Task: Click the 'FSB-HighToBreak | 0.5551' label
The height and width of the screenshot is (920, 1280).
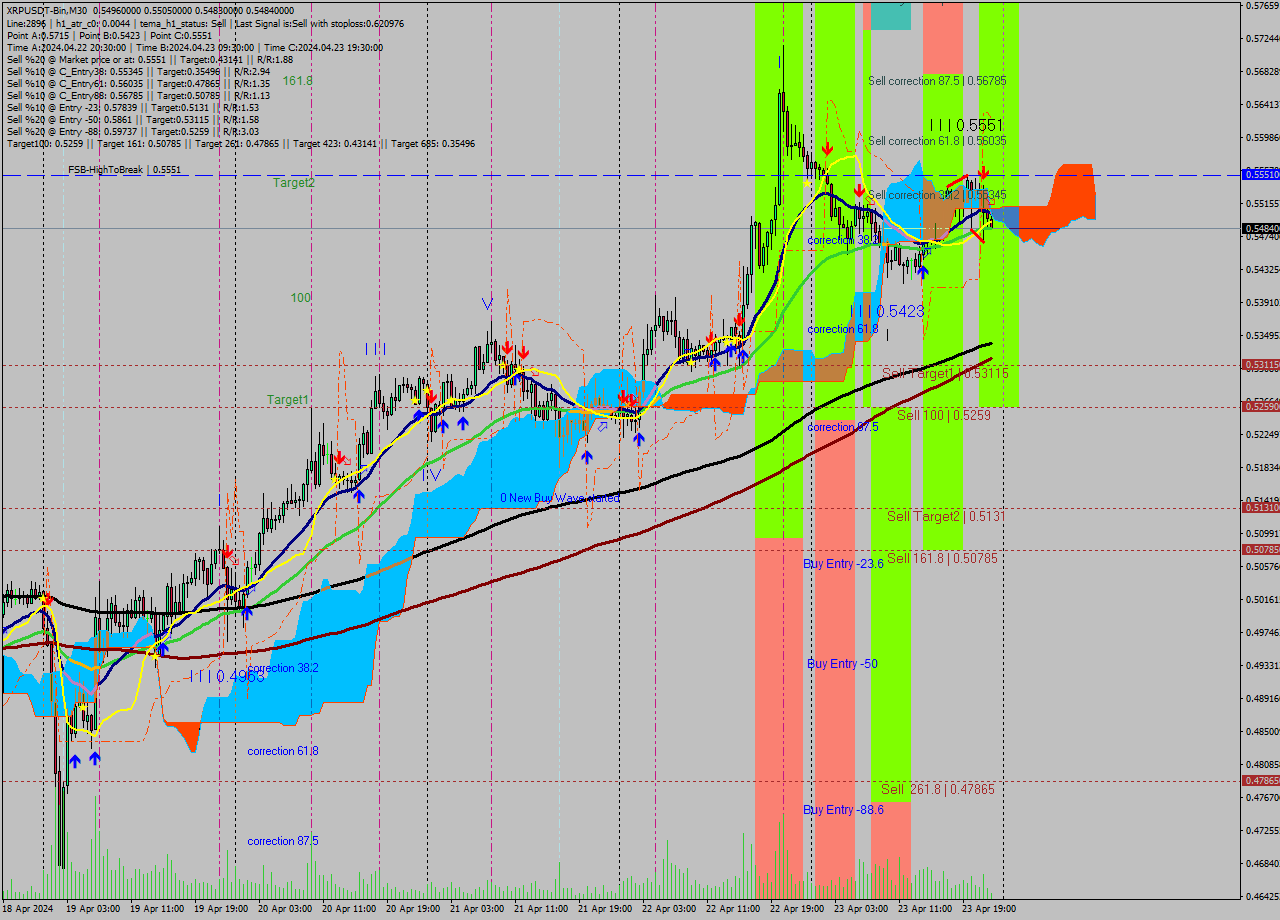Action: pos(125,170)
